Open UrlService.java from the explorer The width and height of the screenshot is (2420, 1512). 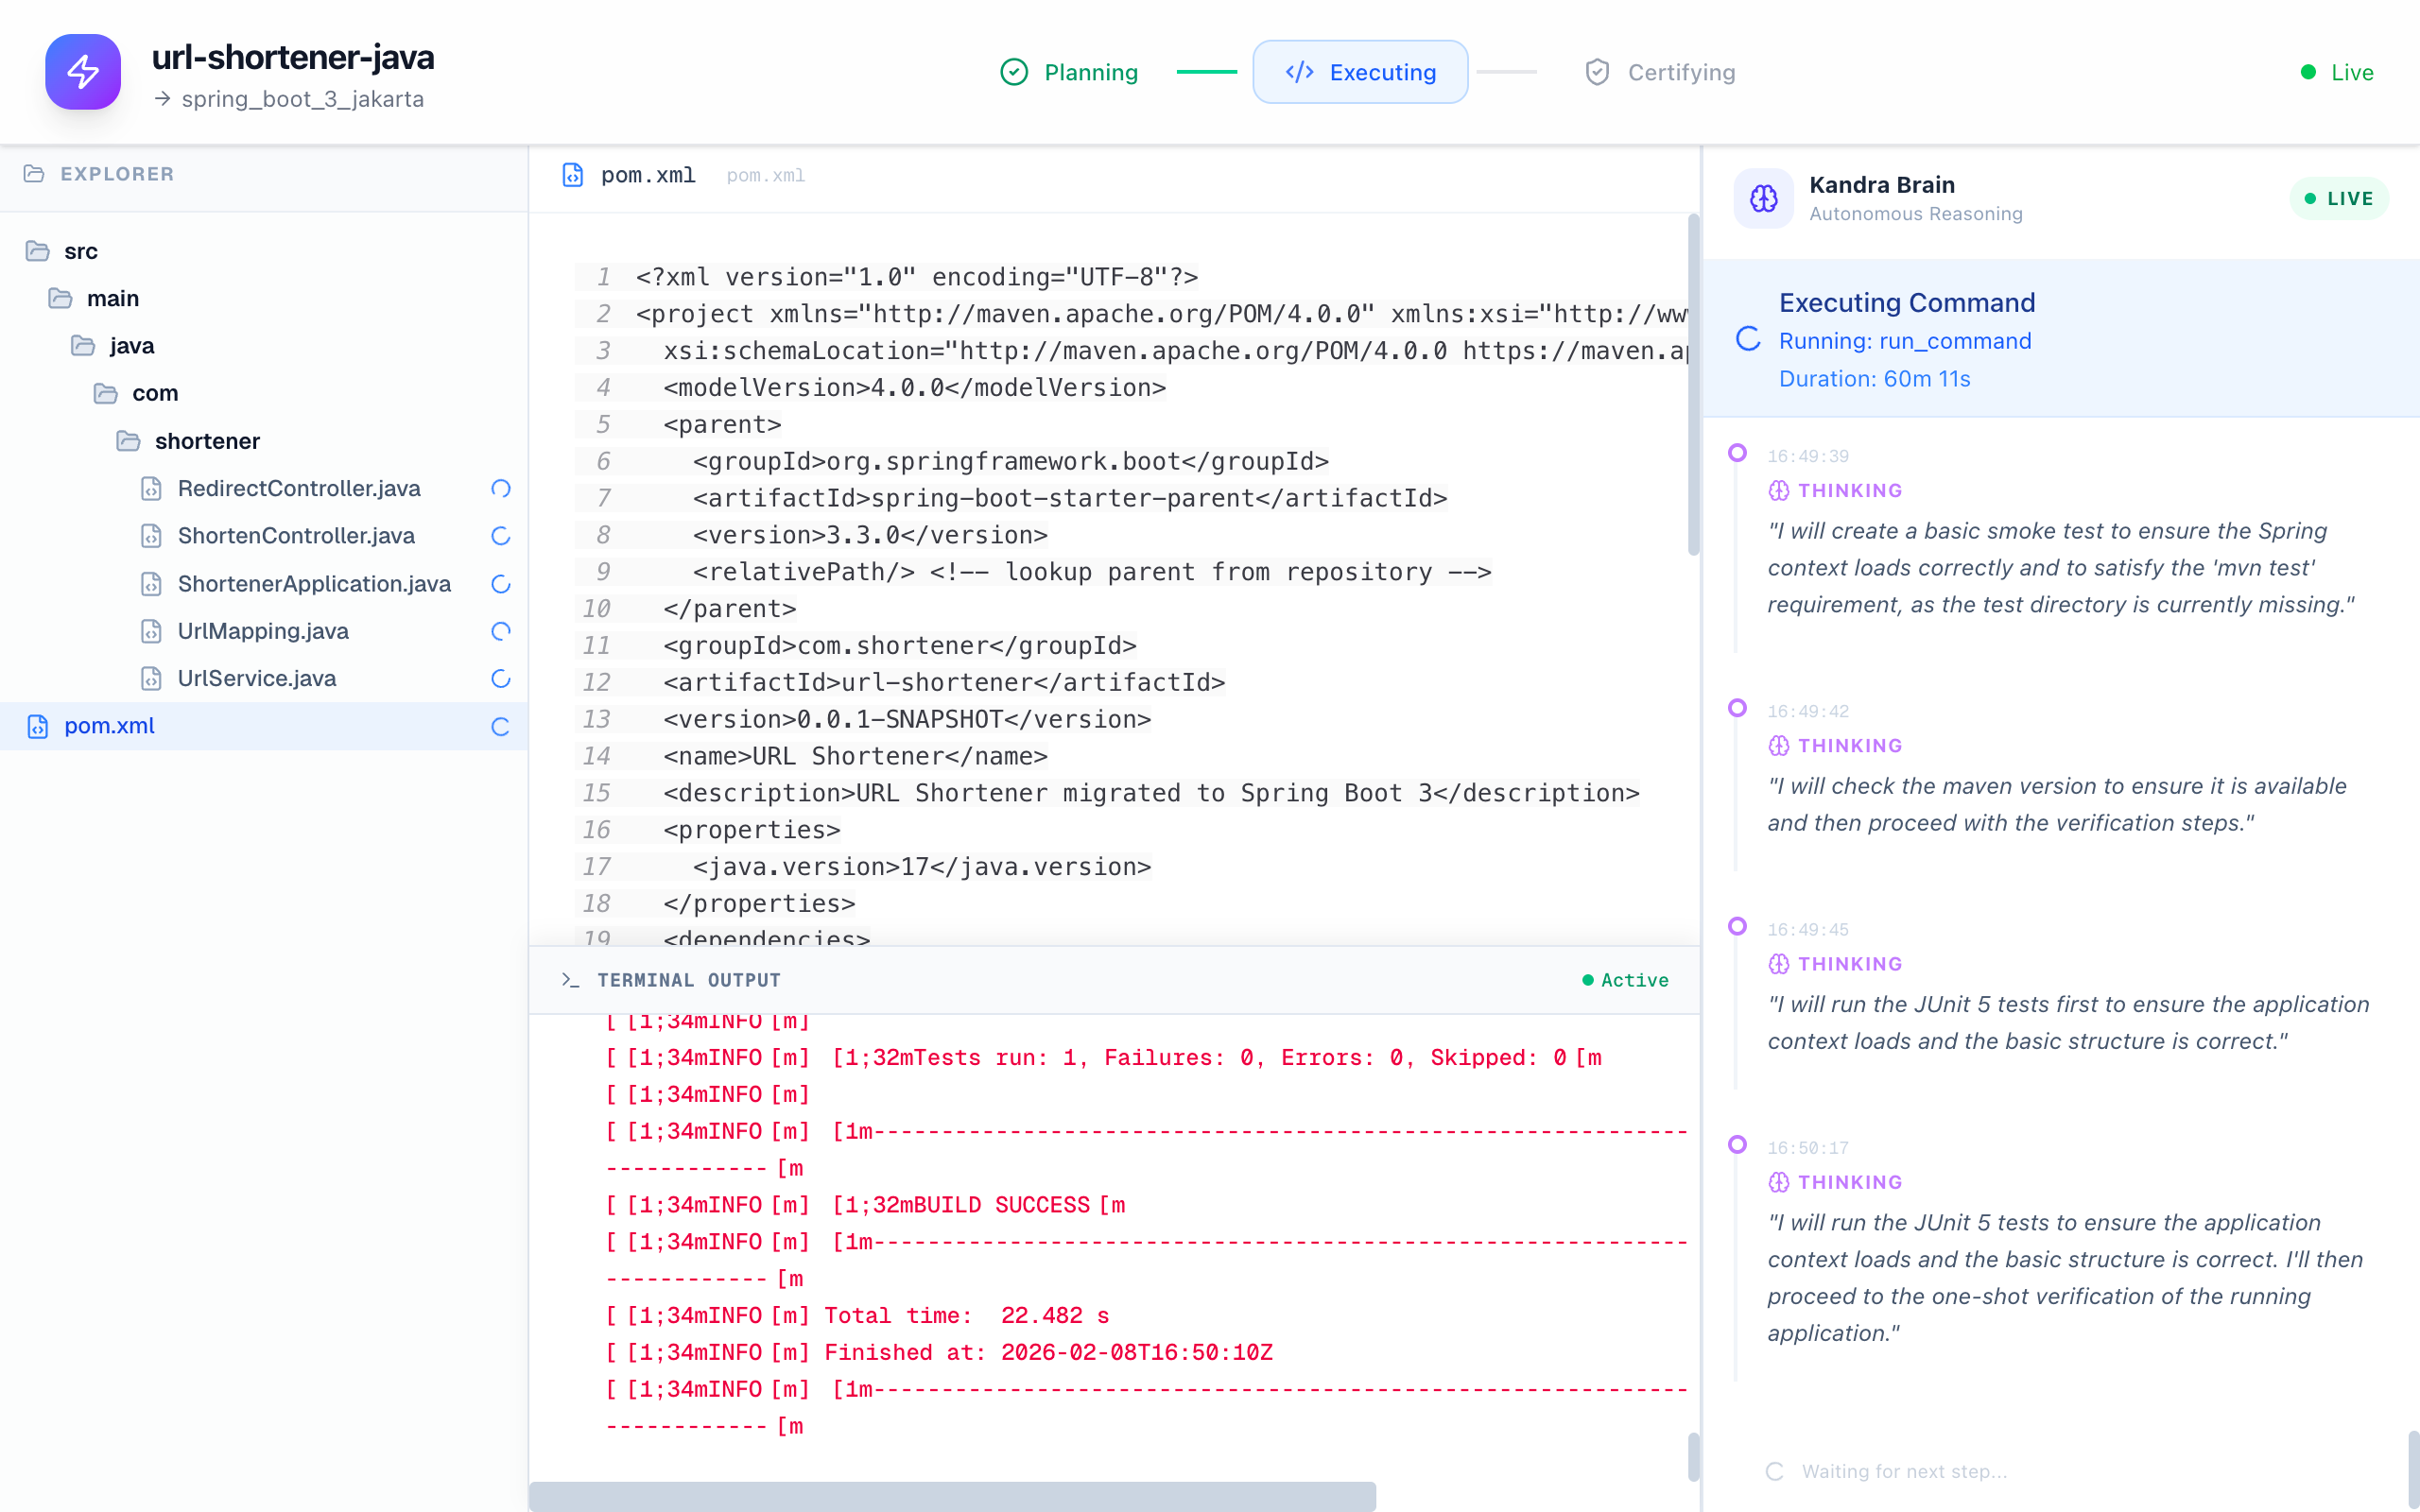click(x=256, y=678)
